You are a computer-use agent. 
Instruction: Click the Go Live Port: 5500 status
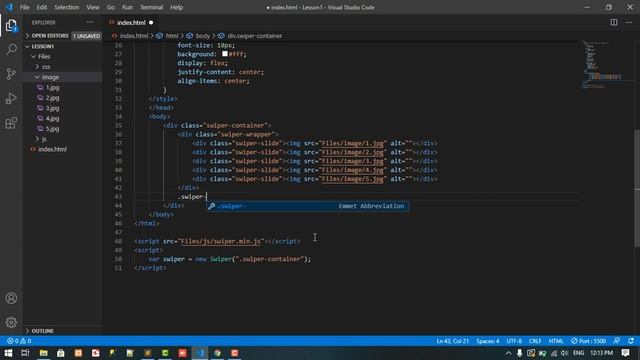[588, 341]
